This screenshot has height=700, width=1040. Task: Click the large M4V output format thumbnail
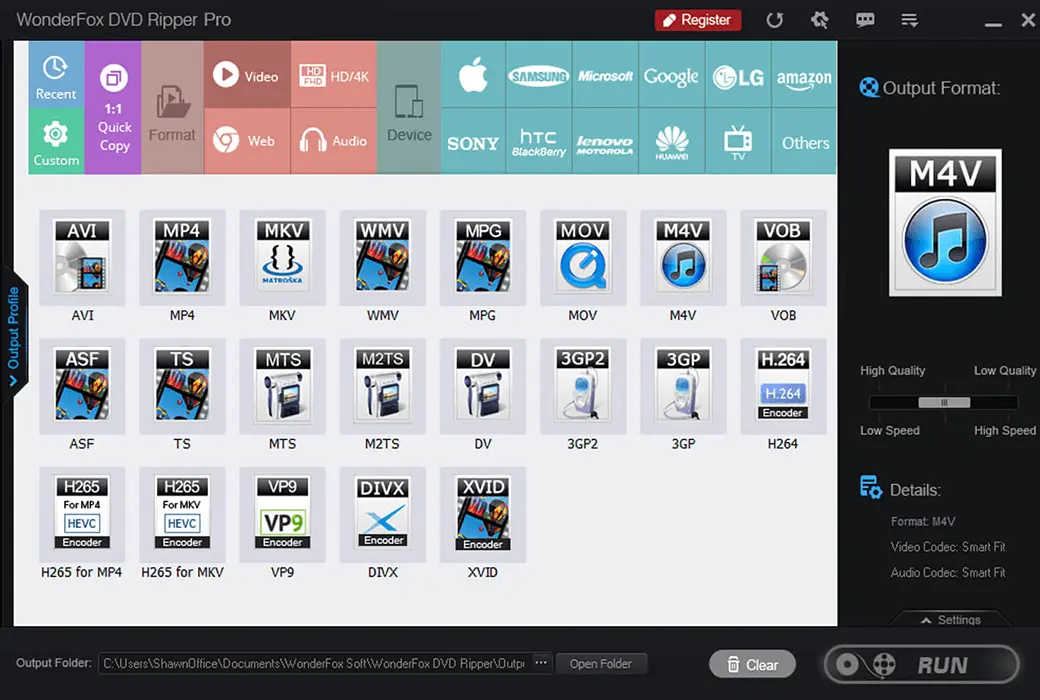[x=945, y=222]
